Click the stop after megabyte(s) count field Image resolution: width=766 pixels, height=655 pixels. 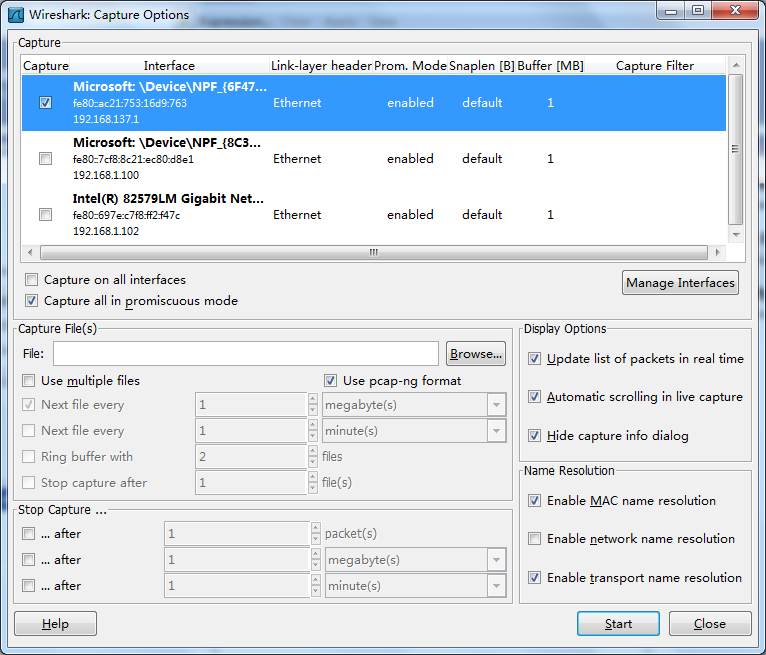pyautogui.click(x=237, y=560)
